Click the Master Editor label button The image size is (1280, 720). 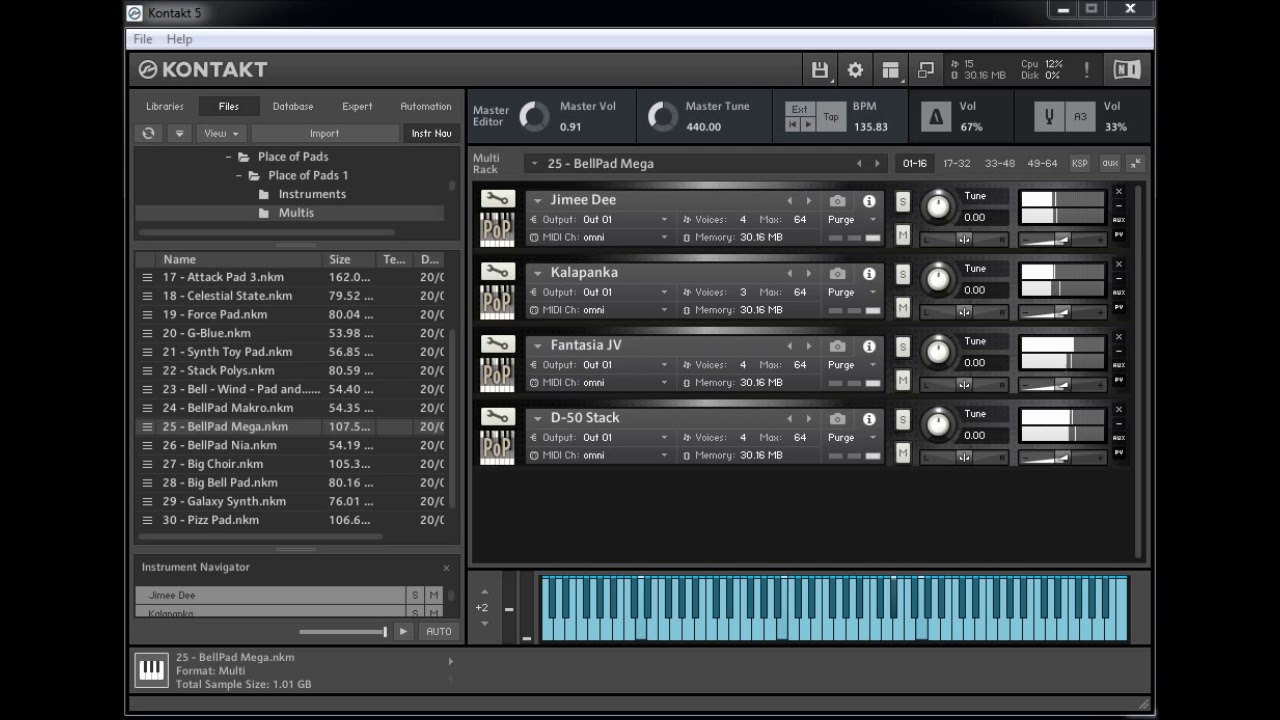point(490,116)
